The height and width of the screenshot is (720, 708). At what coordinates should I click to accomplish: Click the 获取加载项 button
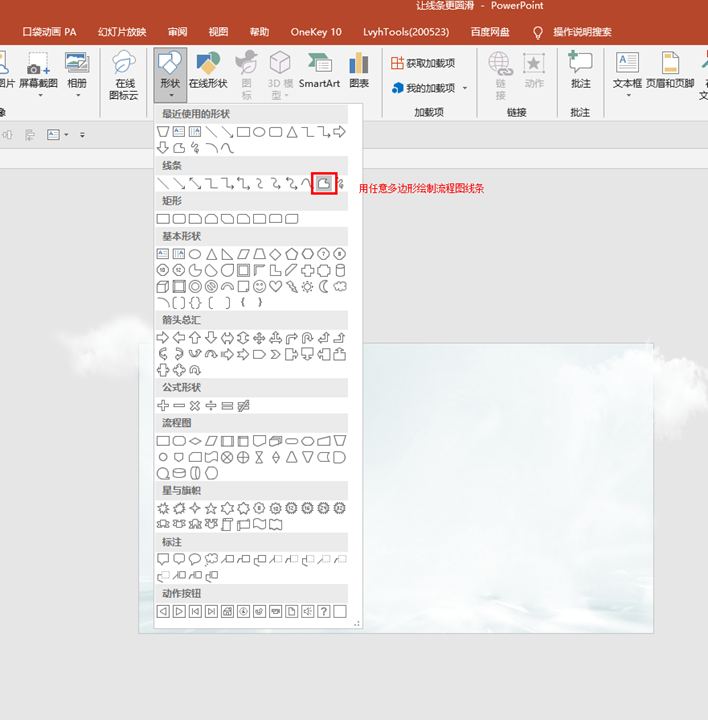[423, 63]
